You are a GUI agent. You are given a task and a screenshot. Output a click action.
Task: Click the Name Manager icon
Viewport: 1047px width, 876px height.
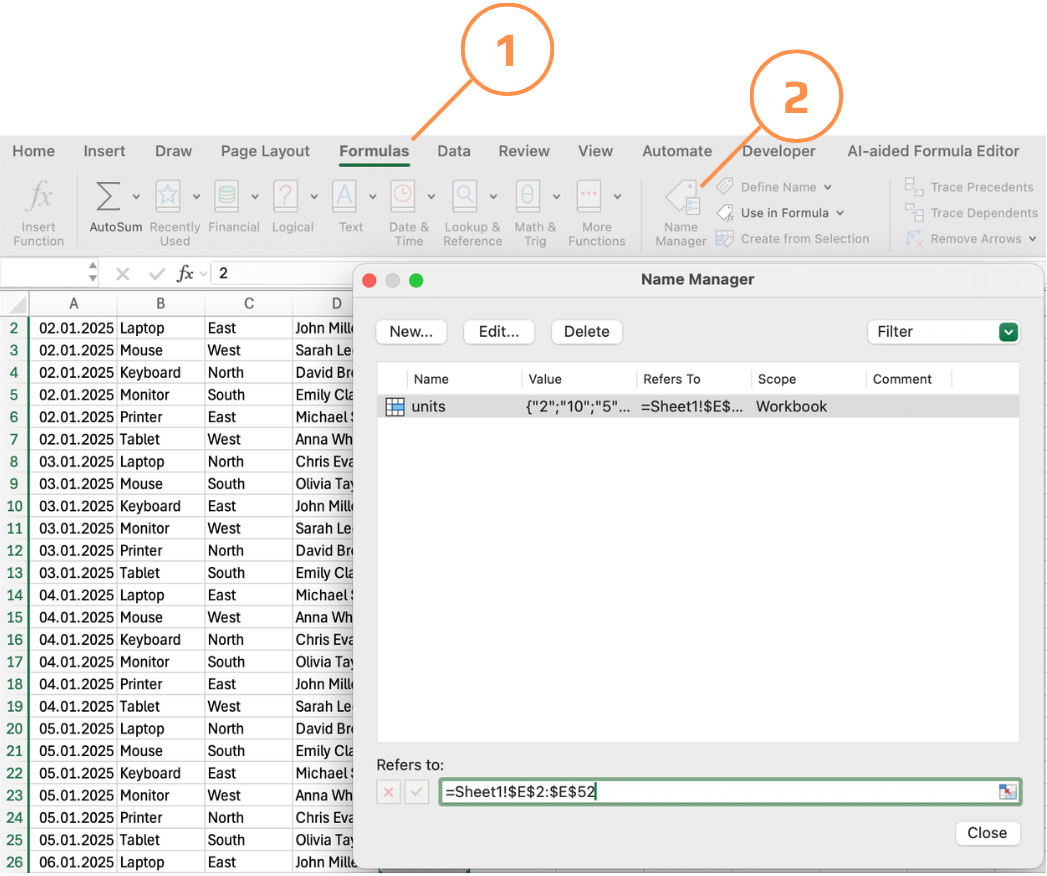point(682,198)
